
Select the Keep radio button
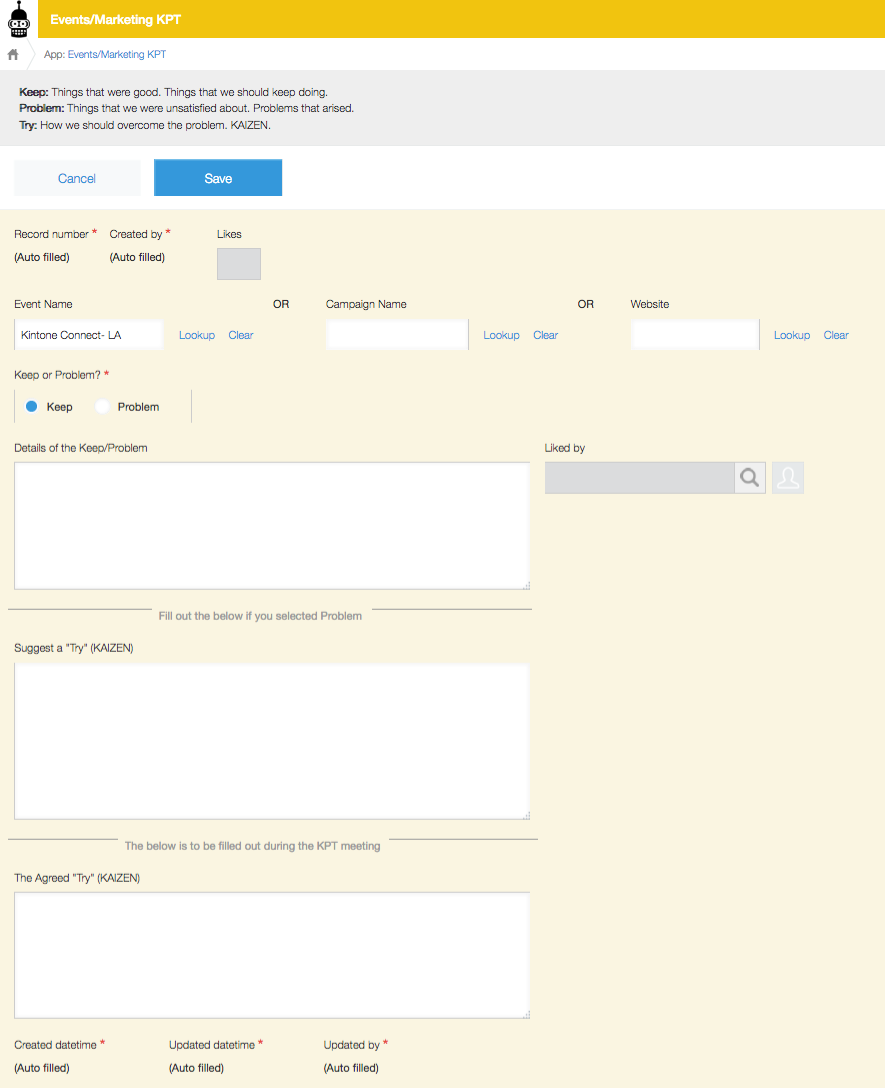click(32, 407)
